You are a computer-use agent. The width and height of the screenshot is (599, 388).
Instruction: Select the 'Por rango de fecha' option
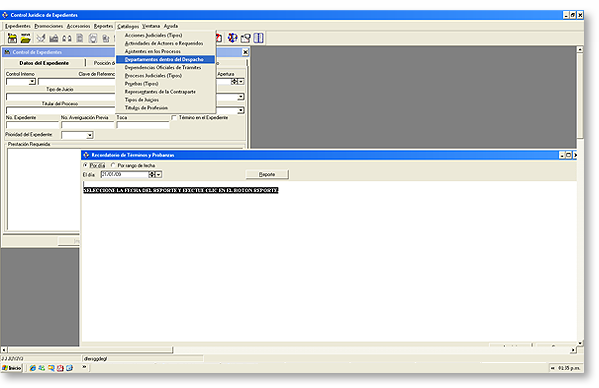113,165
